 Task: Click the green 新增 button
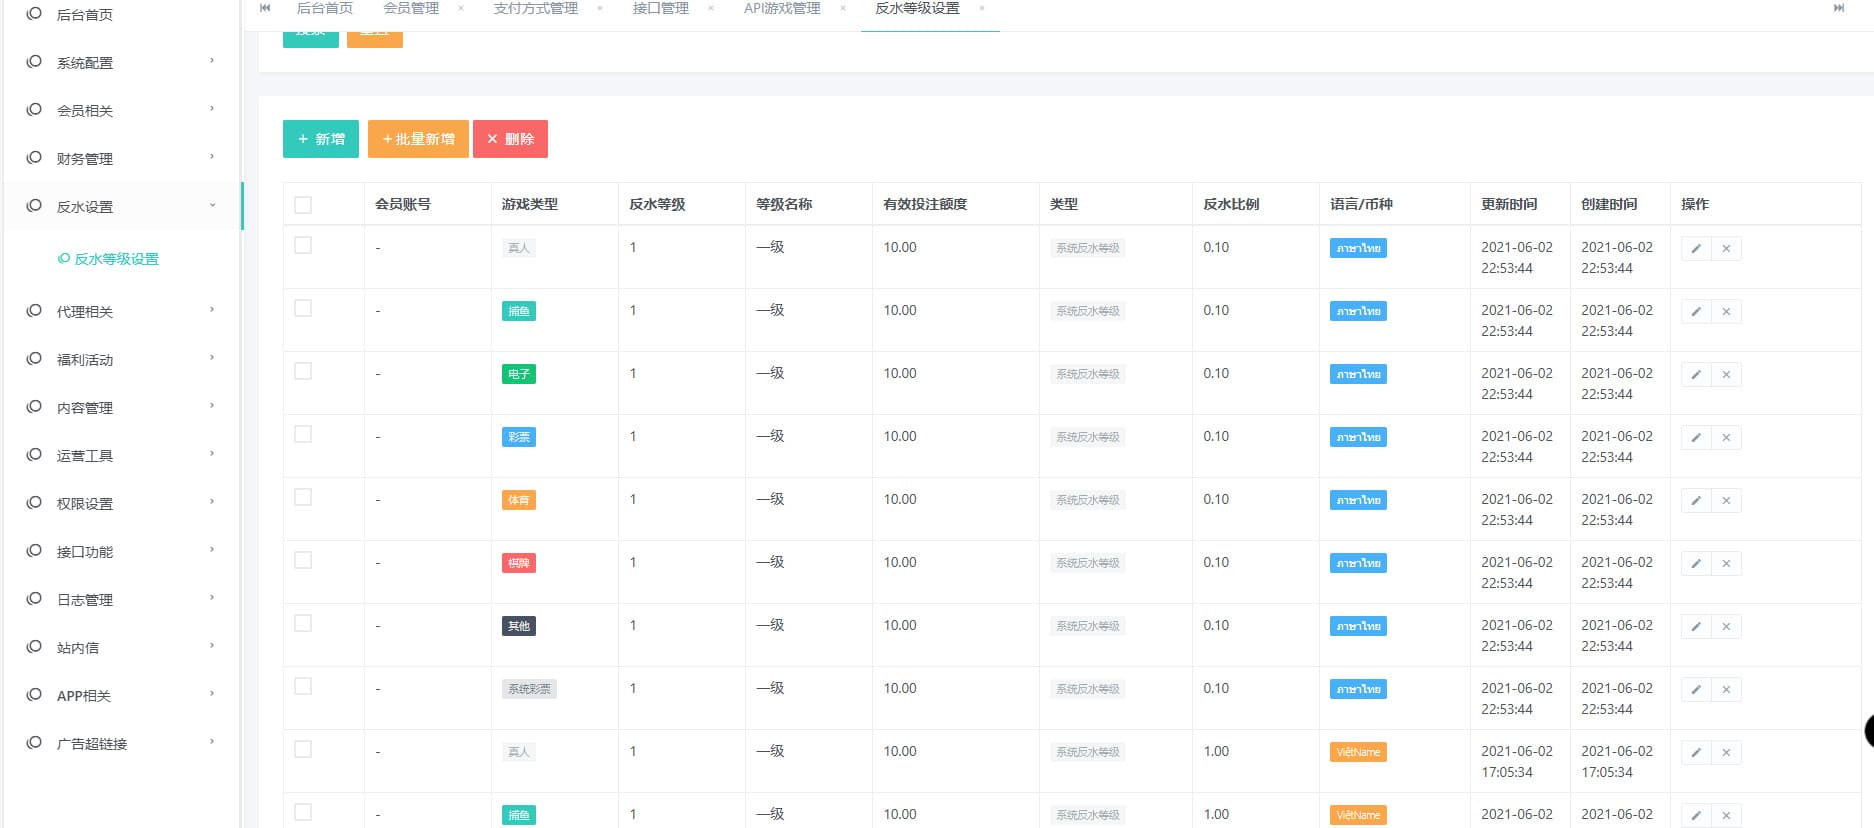pos(321,139)
